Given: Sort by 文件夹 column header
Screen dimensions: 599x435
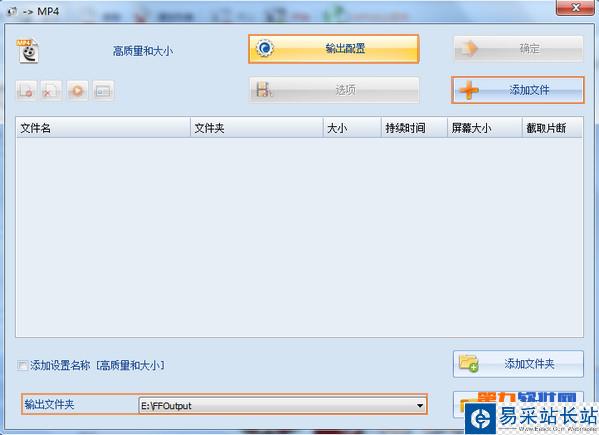Looking at the screenshot, I should point(256,128).
